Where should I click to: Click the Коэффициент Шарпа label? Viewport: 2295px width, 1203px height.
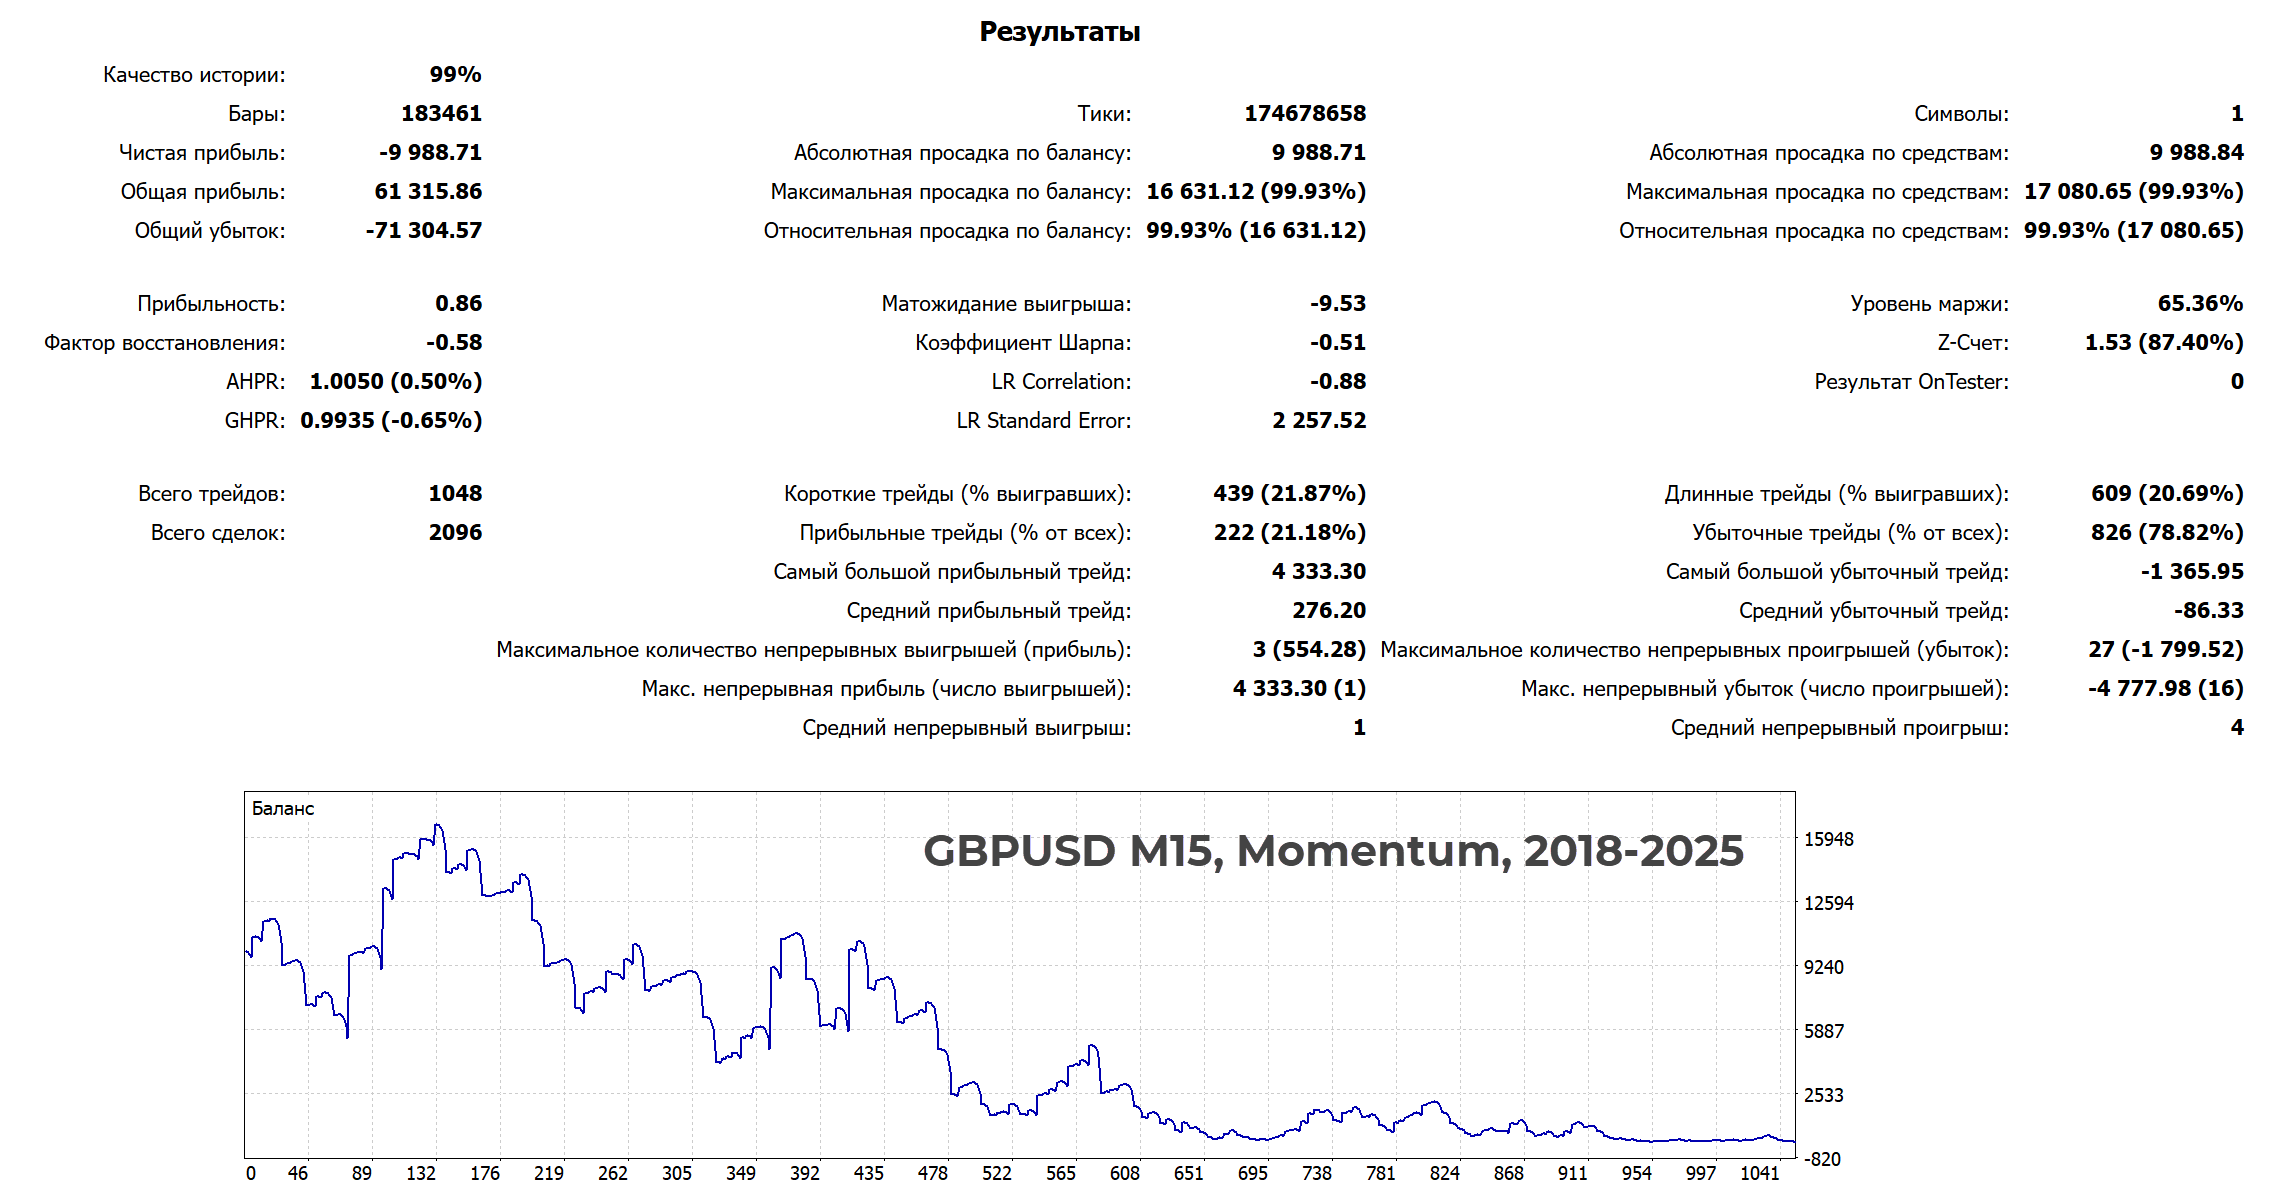[1022, 342]
